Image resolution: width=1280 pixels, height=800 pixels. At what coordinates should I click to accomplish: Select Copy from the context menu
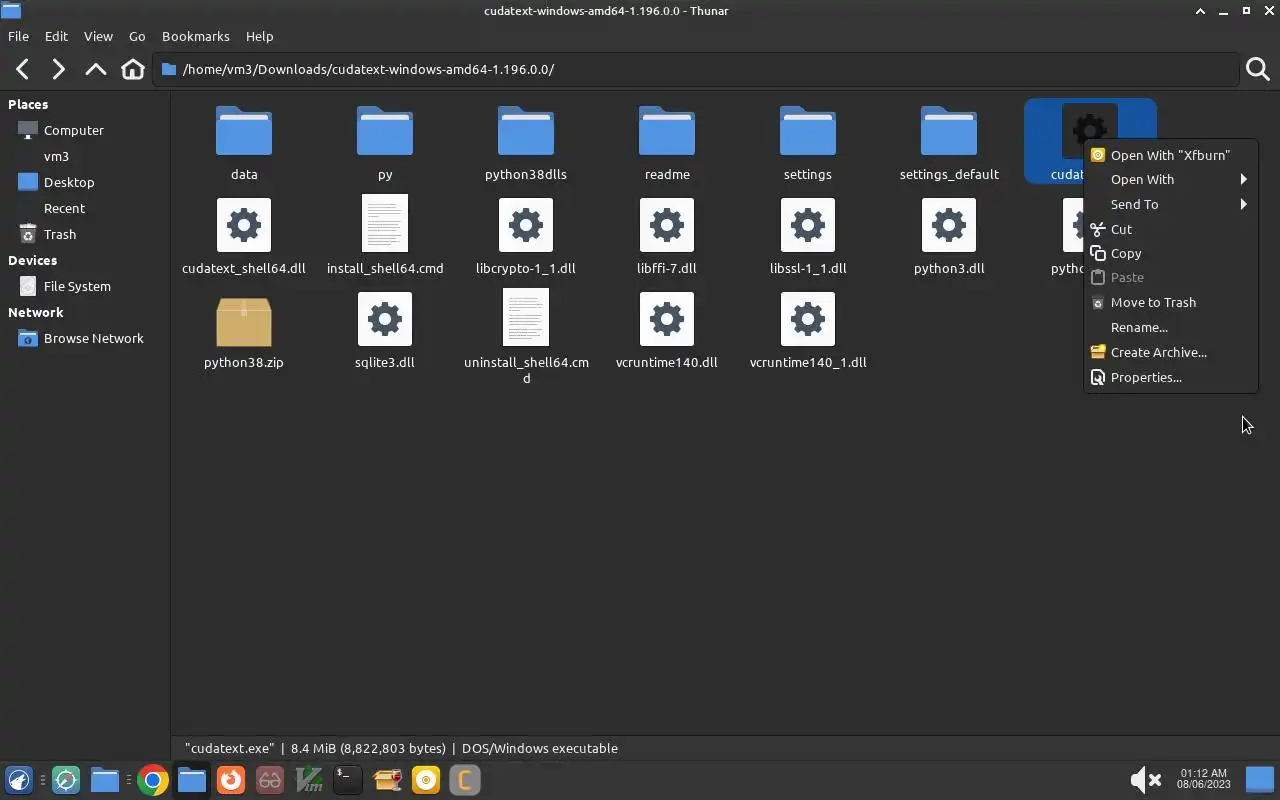tap(1170, 254)
